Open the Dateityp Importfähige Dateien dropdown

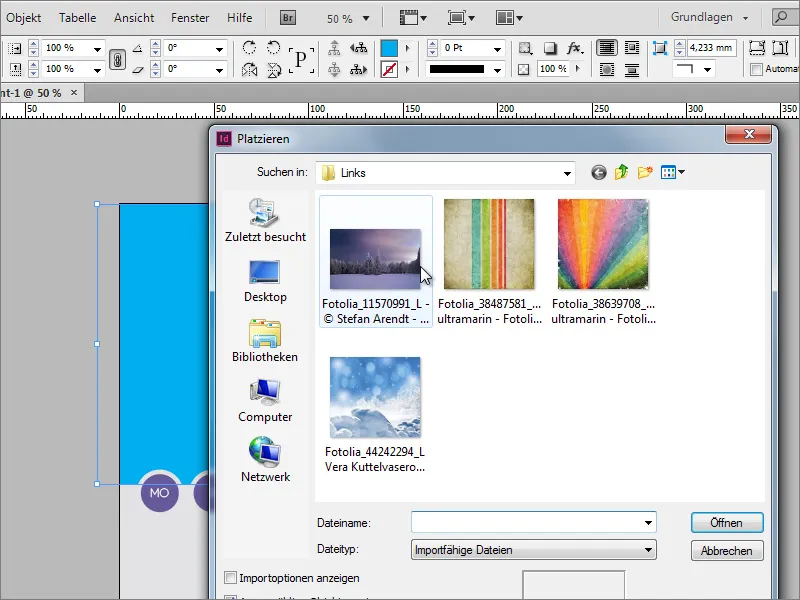(534, 550)
